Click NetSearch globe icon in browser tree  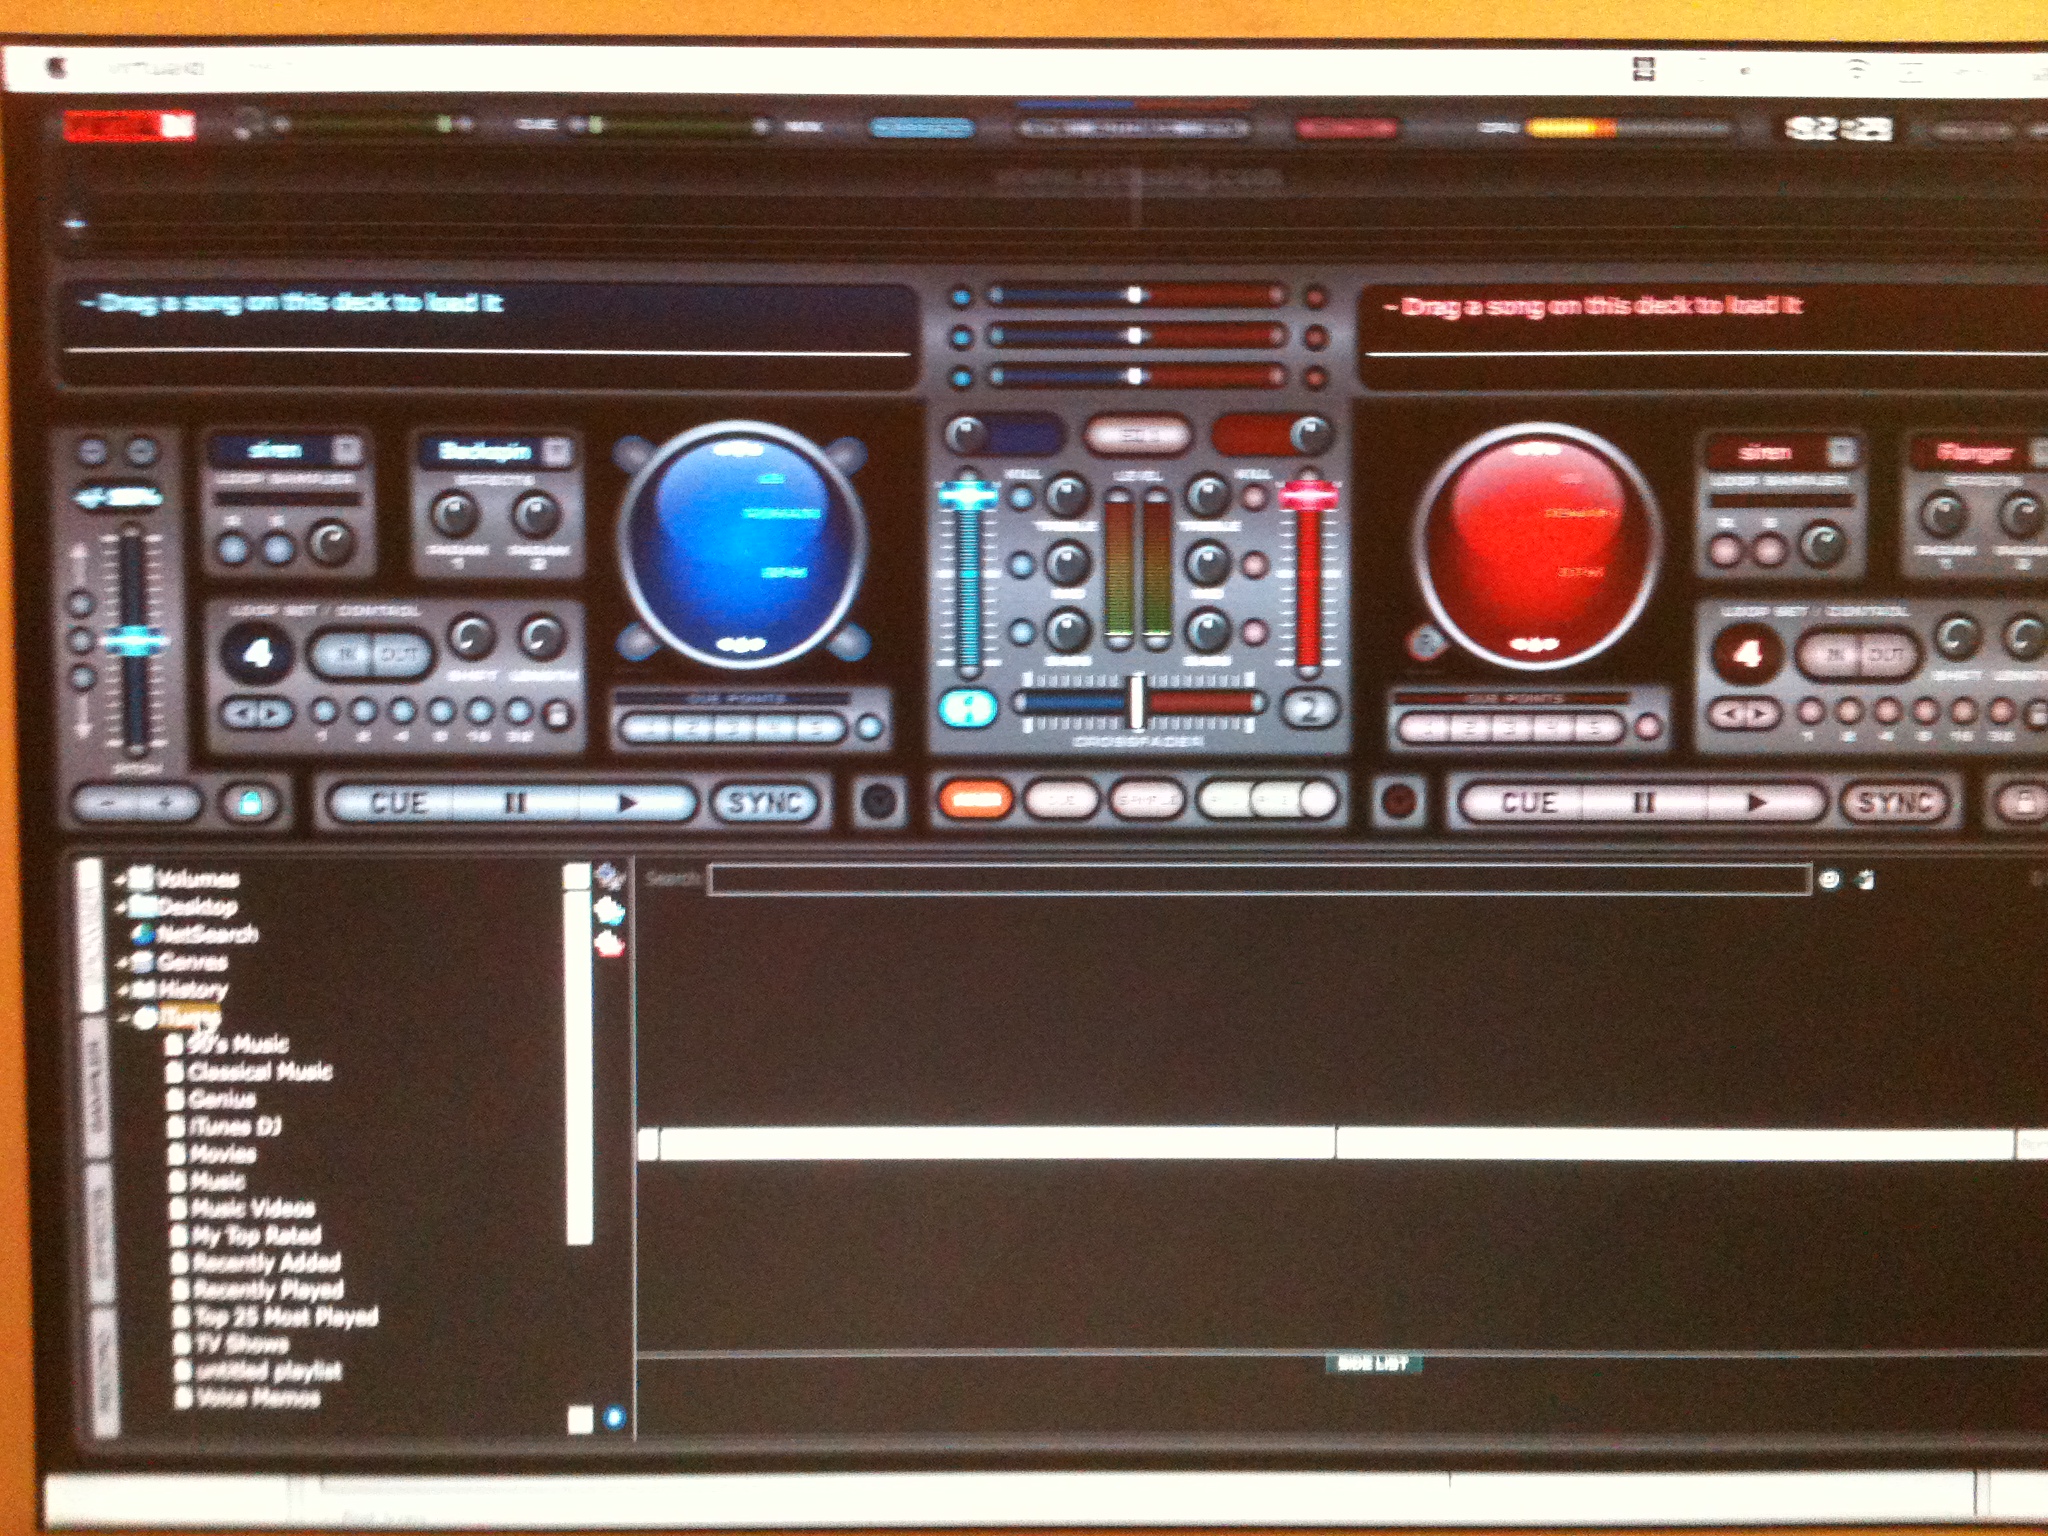point(143,934)
